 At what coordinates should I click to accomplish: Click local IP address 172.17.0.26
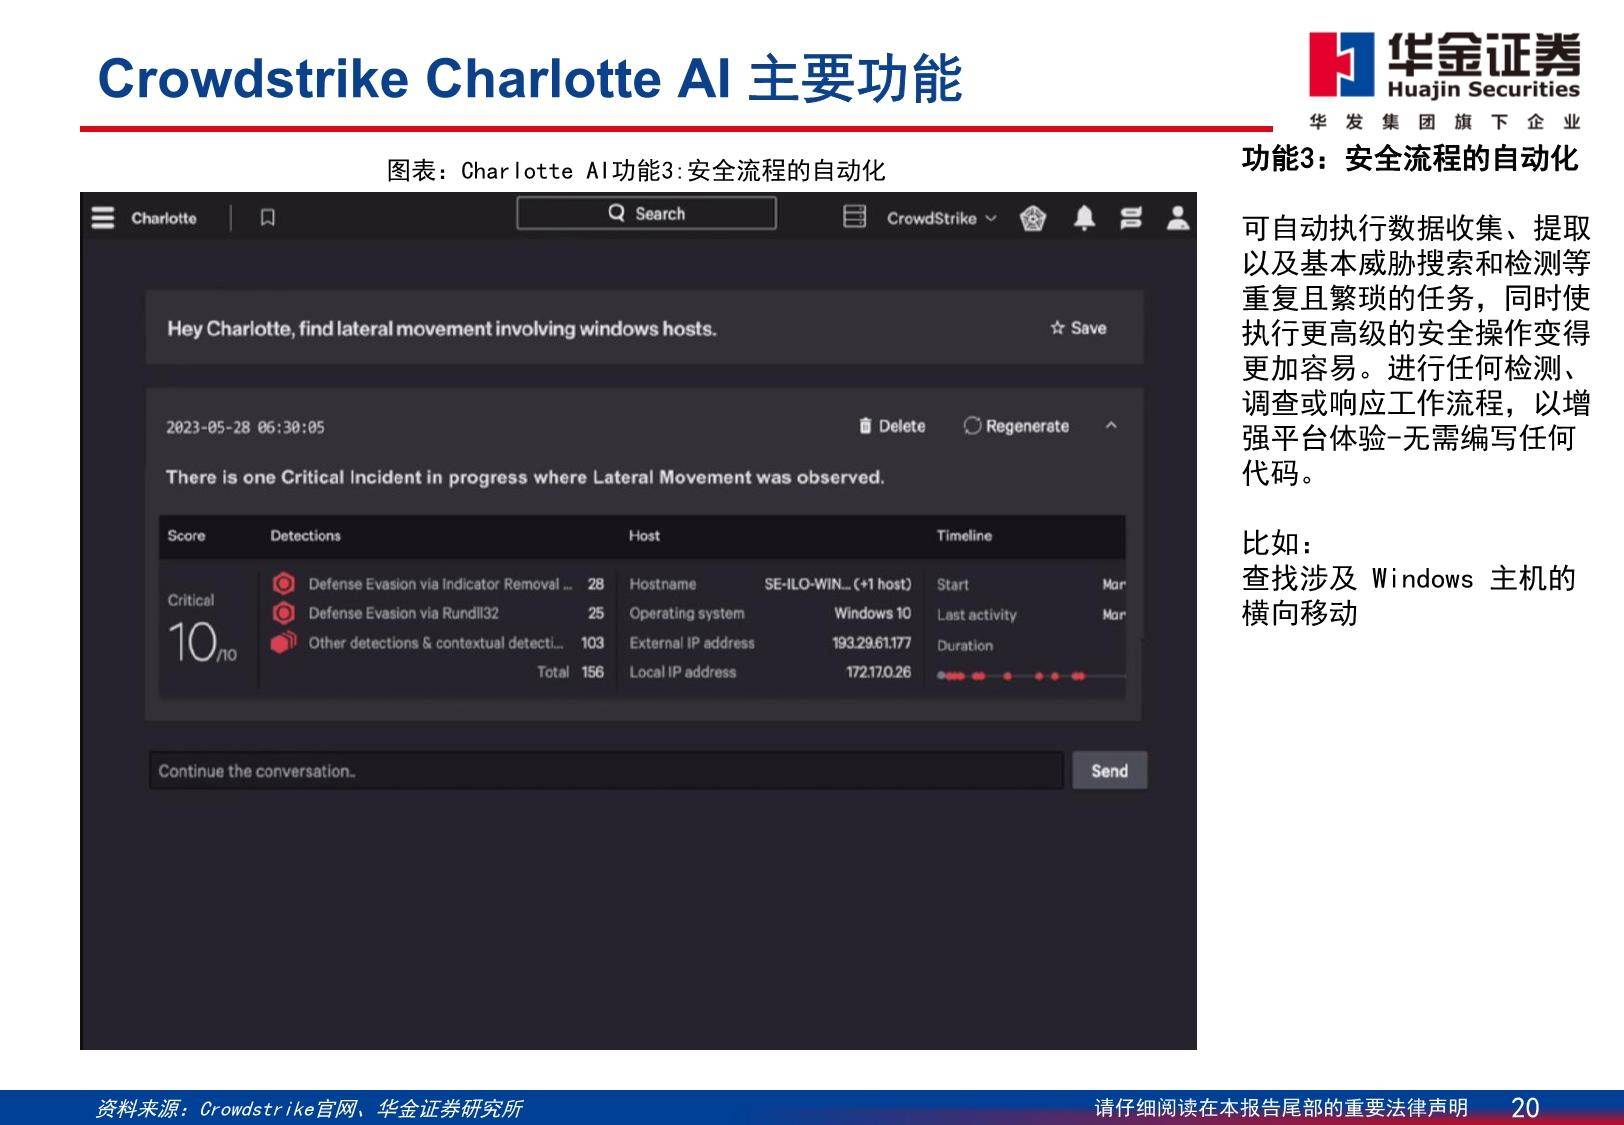pyautogui.click(x=878, y=672)
